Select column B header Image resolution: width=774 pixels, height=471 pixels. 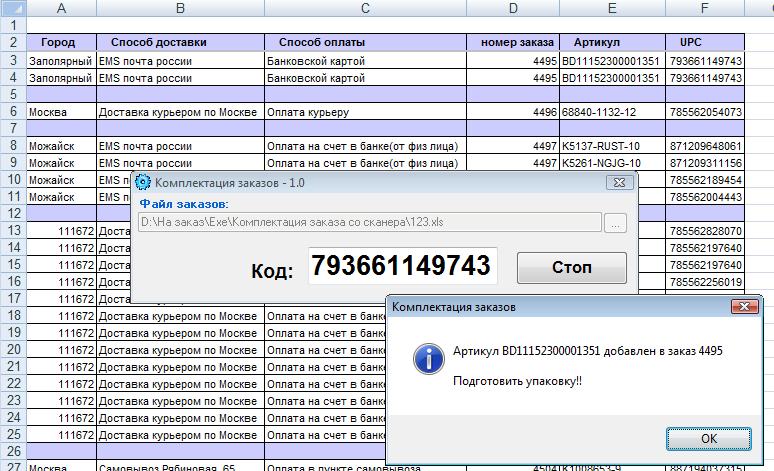tap(180, 8)
